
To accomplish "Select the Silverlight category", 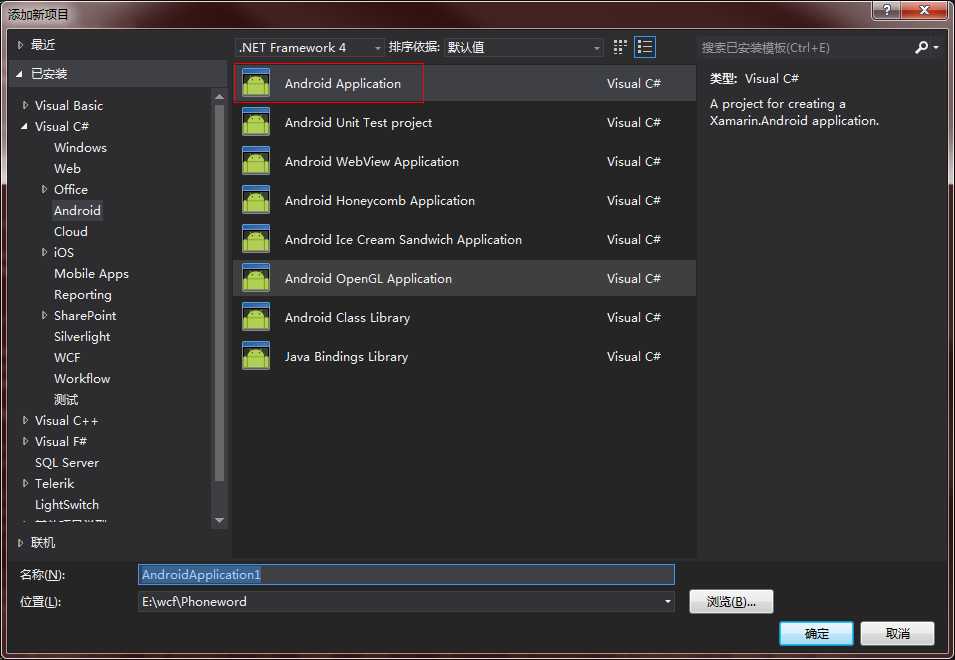I will point(82,337).
